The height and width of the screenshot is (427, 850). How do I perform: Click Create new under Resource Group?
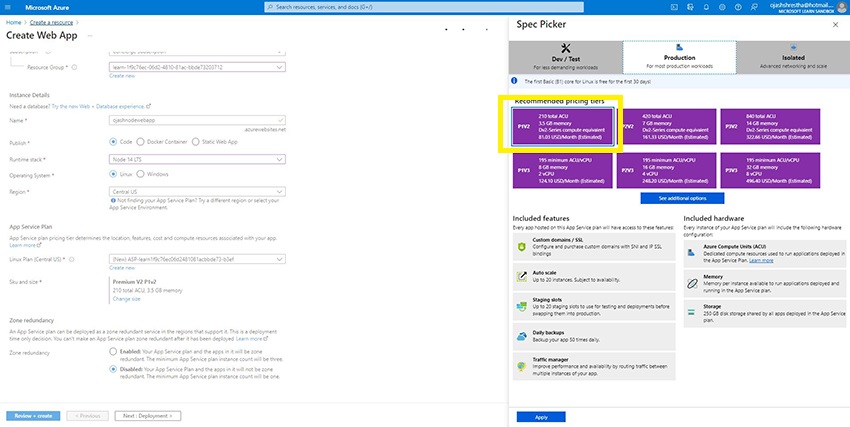click(x=122, y=76)
